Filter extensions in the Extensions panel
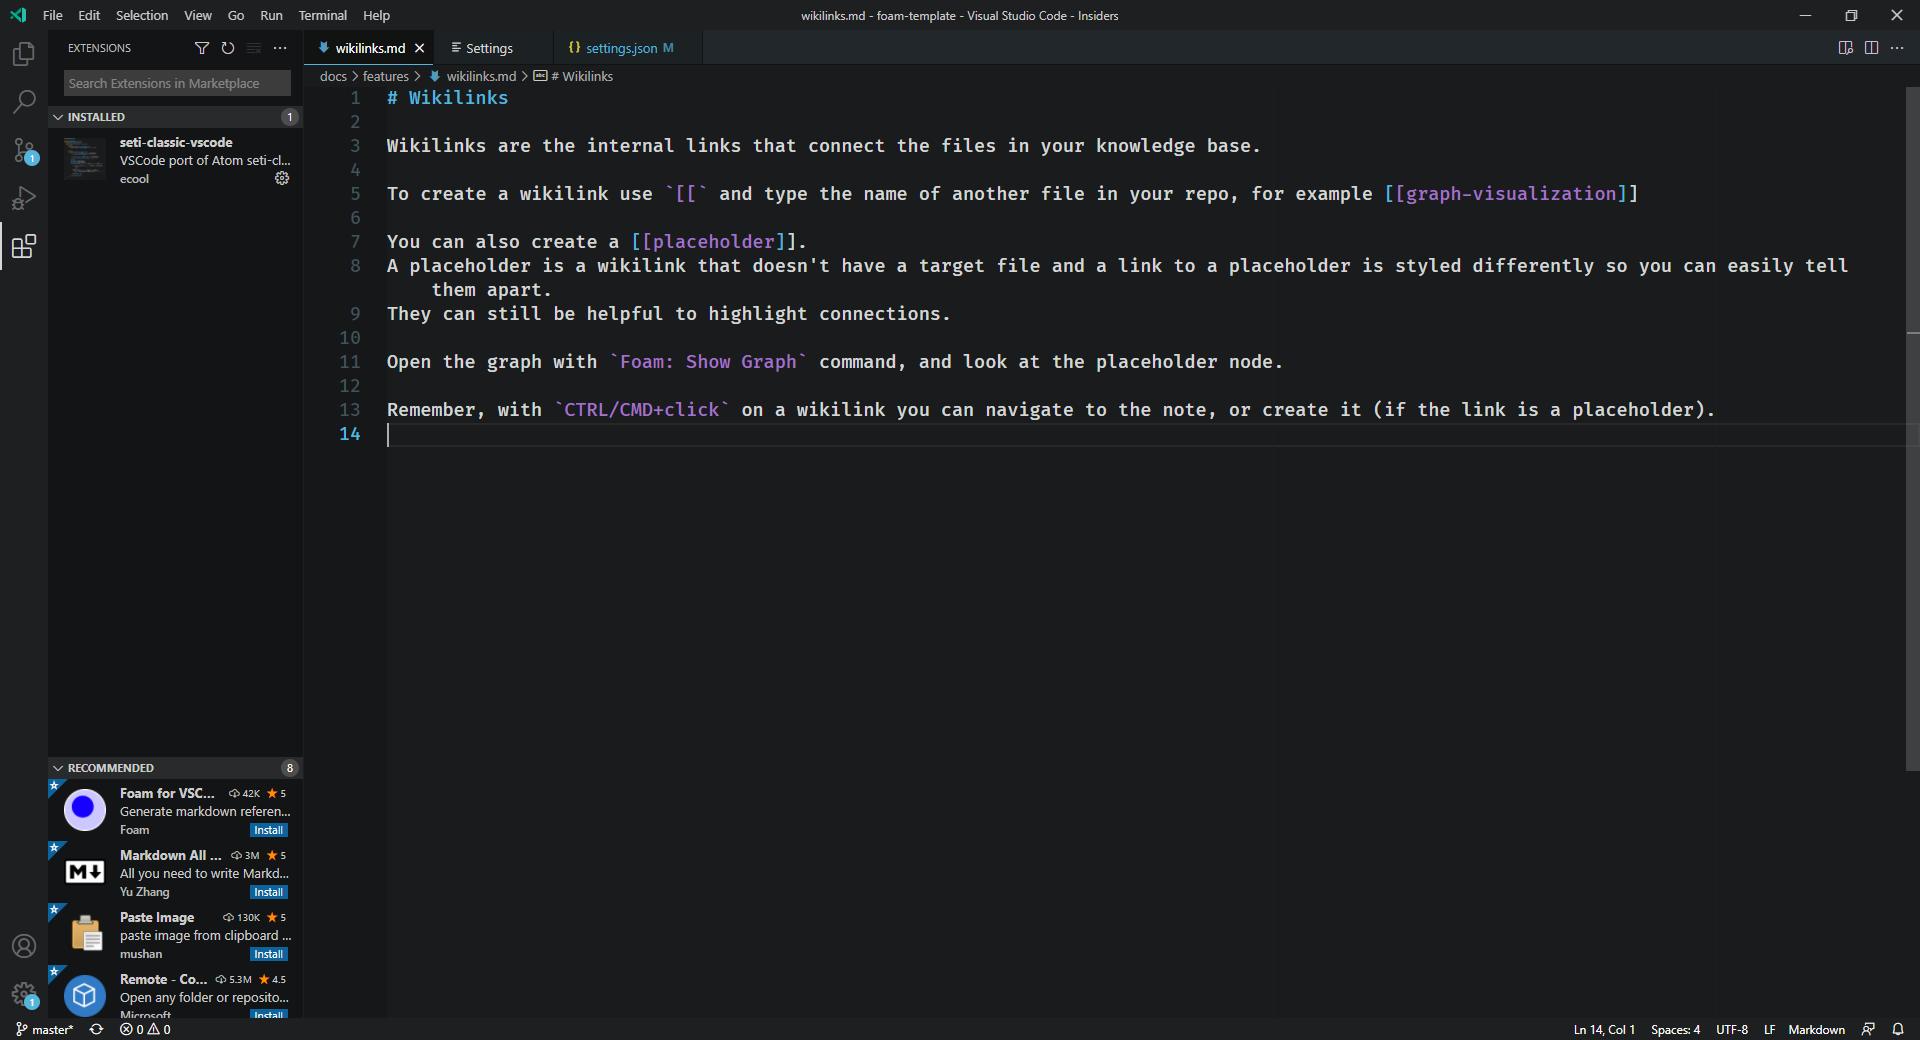Viewport: 1920px width, 1040px height. click(202, 47)
